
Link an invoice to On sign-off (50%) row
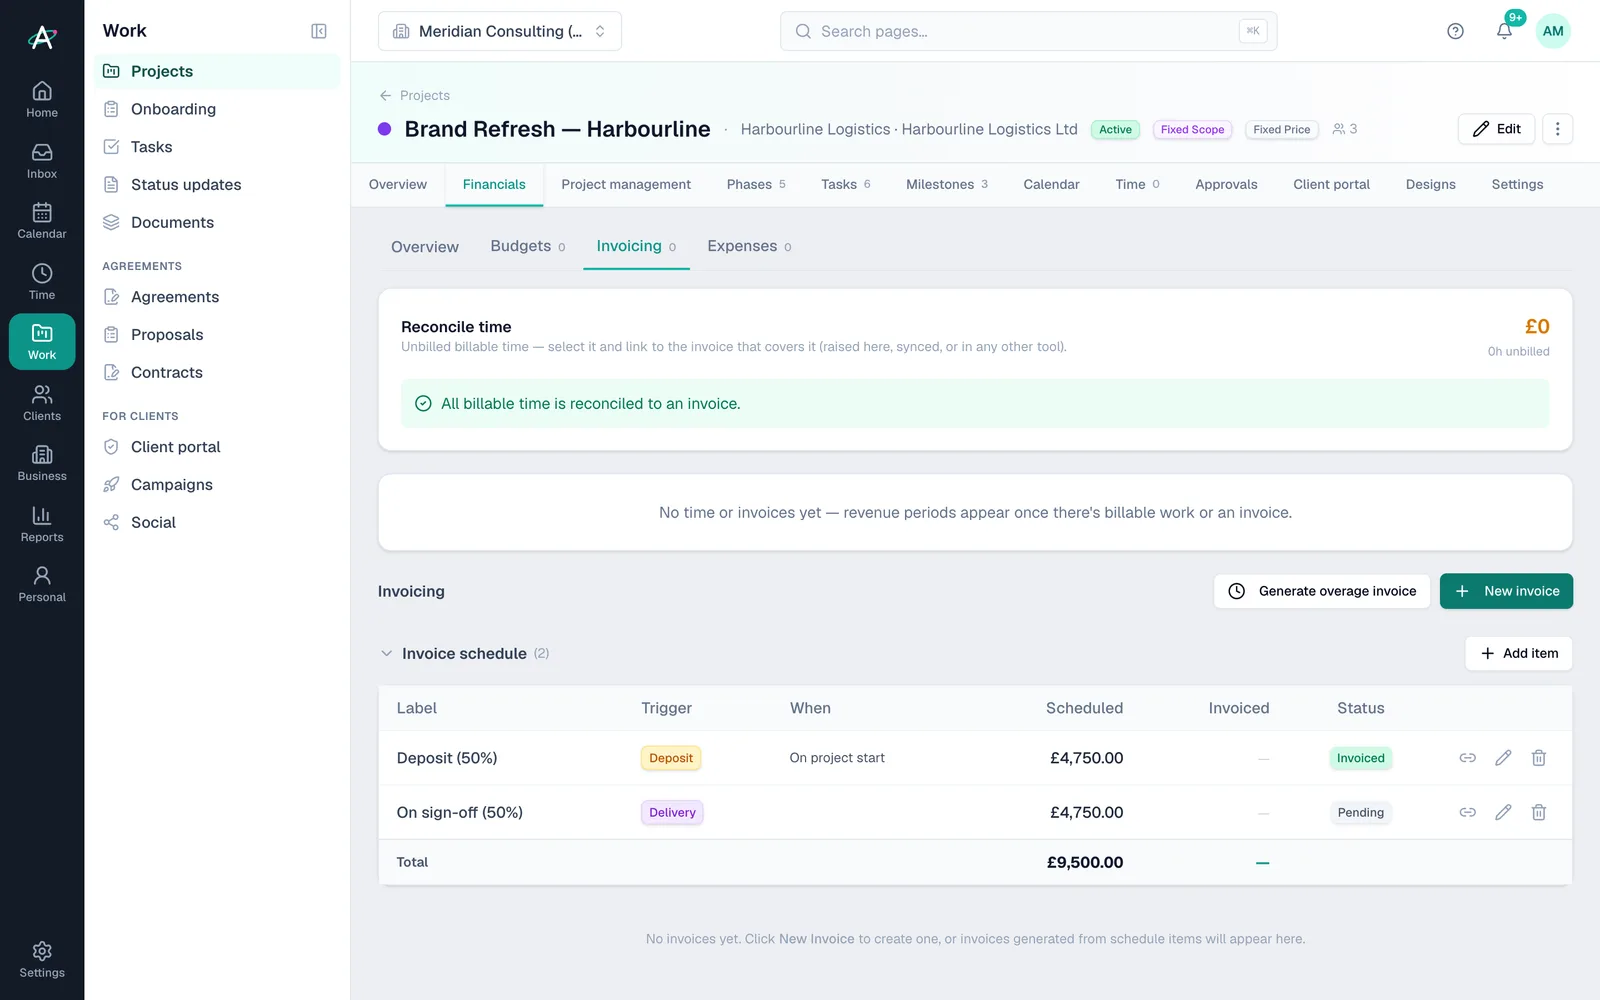pyautogui.click(x=1467, y=812)
